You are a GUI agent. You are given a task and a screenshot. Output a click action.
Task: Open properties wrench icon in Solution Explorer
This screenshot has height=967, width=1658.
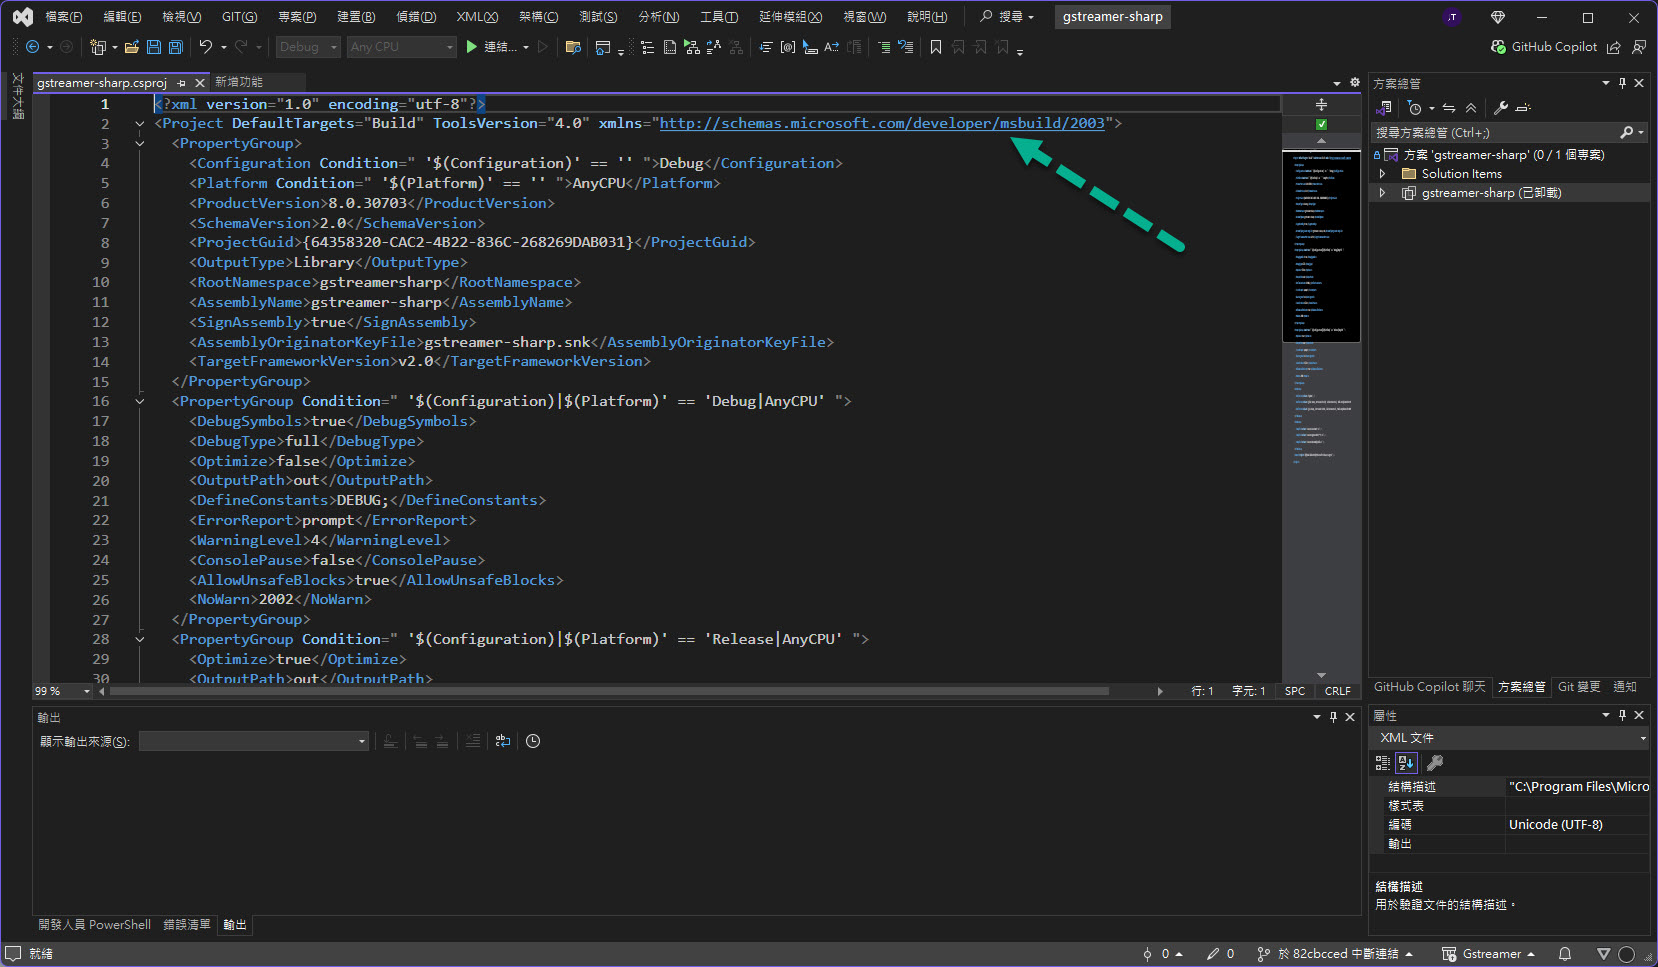pyautogui.click(x=1500, y=108)
